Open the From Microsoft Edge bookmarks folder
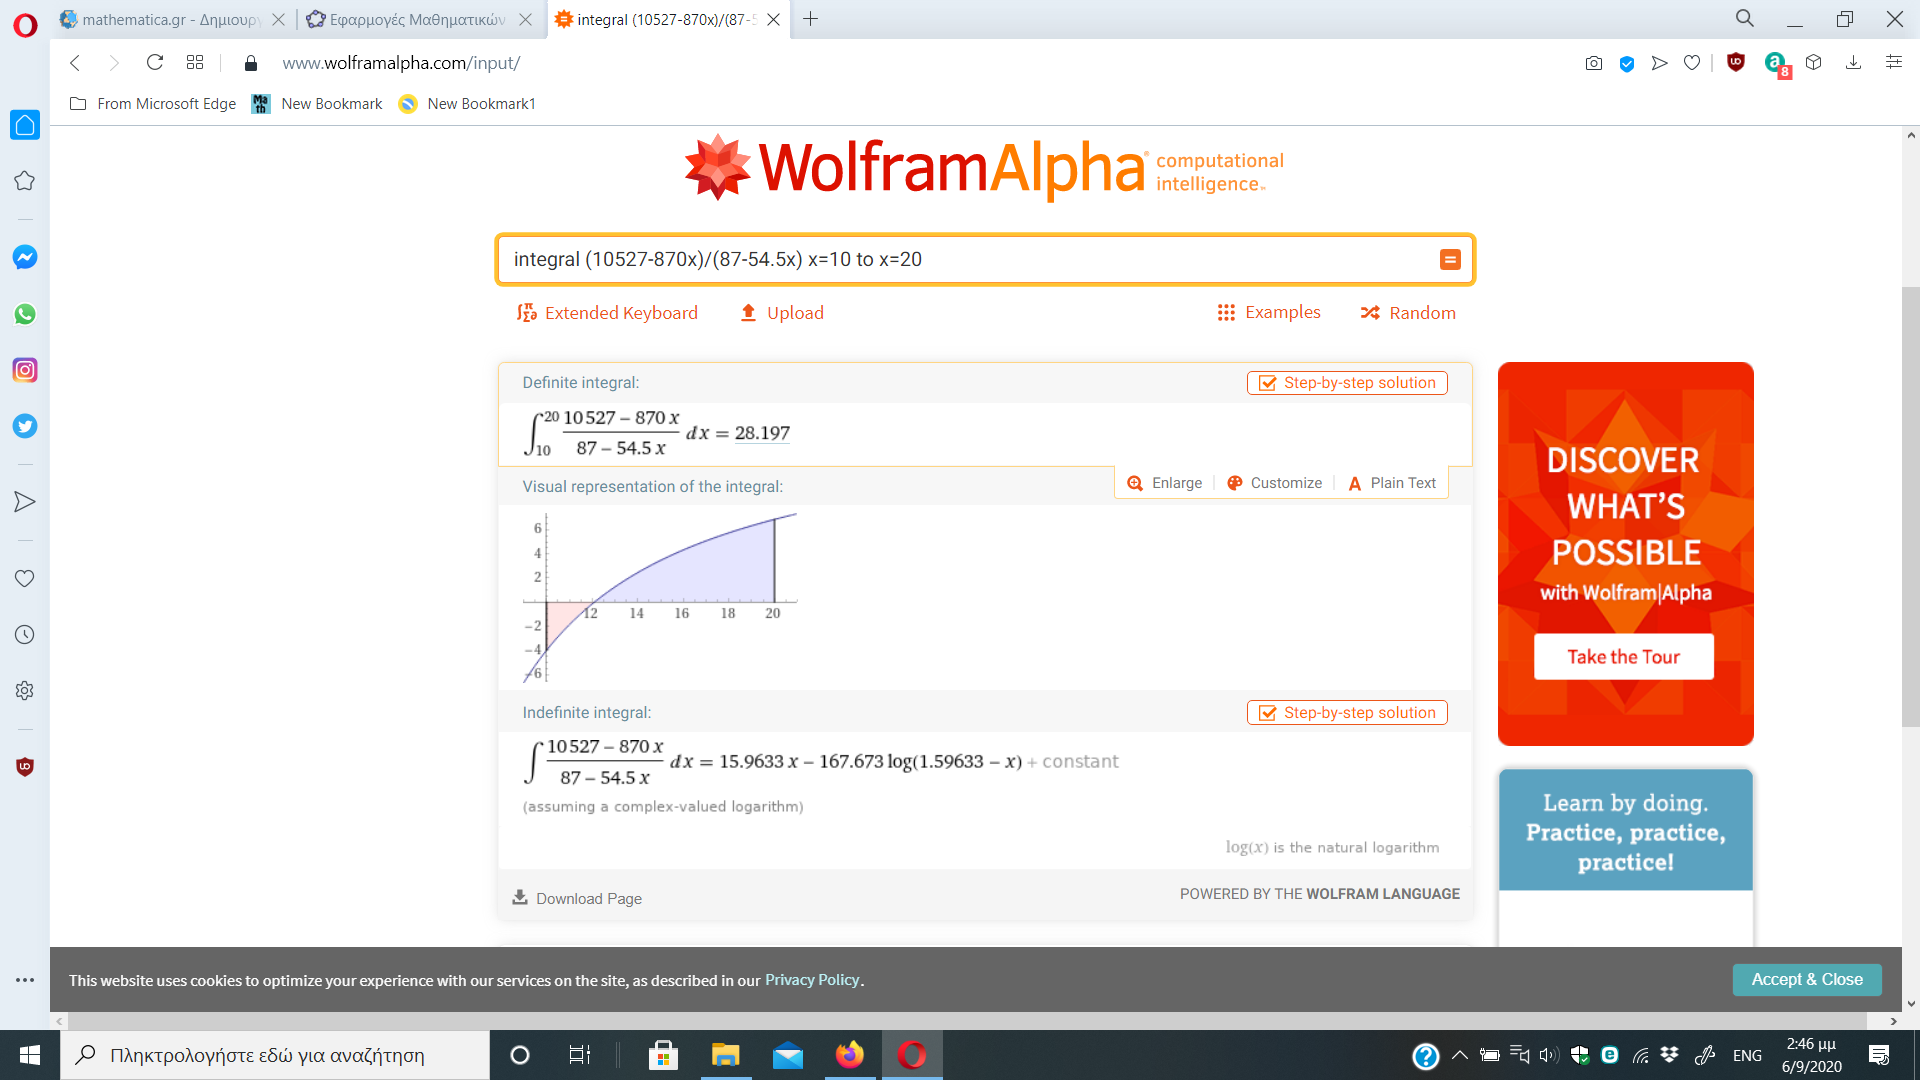Image resolution: width=1920 pixels, height=1080 pixels. [153, 104]
